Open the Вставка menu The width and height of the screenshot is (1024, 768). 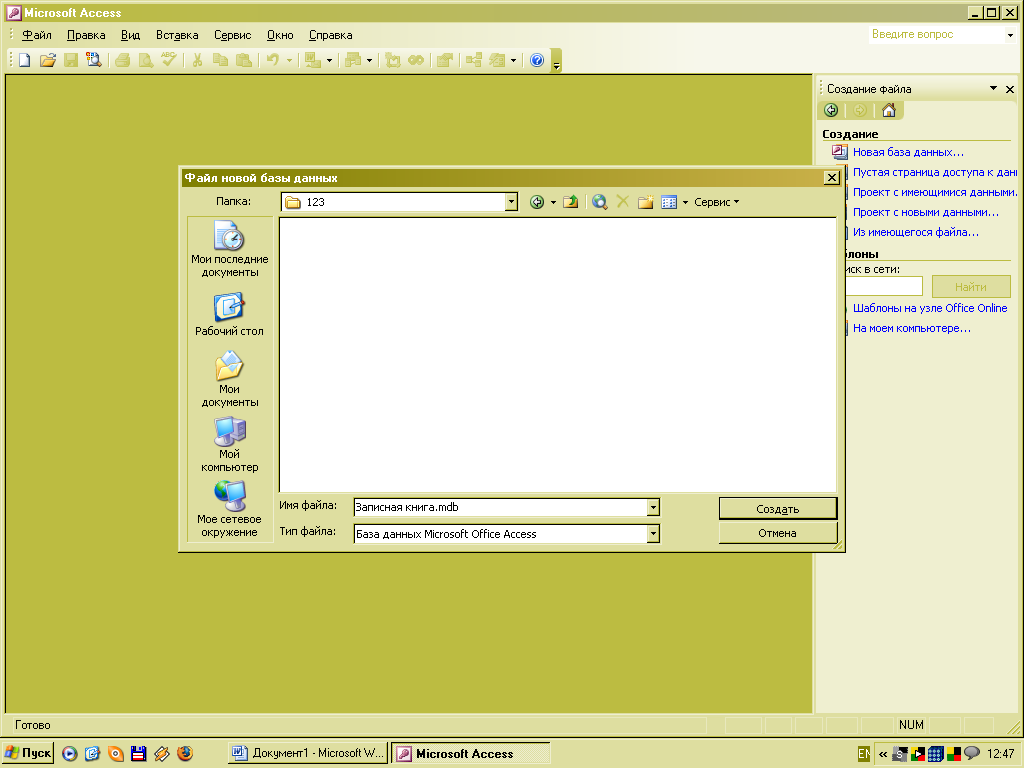(177, 35)
